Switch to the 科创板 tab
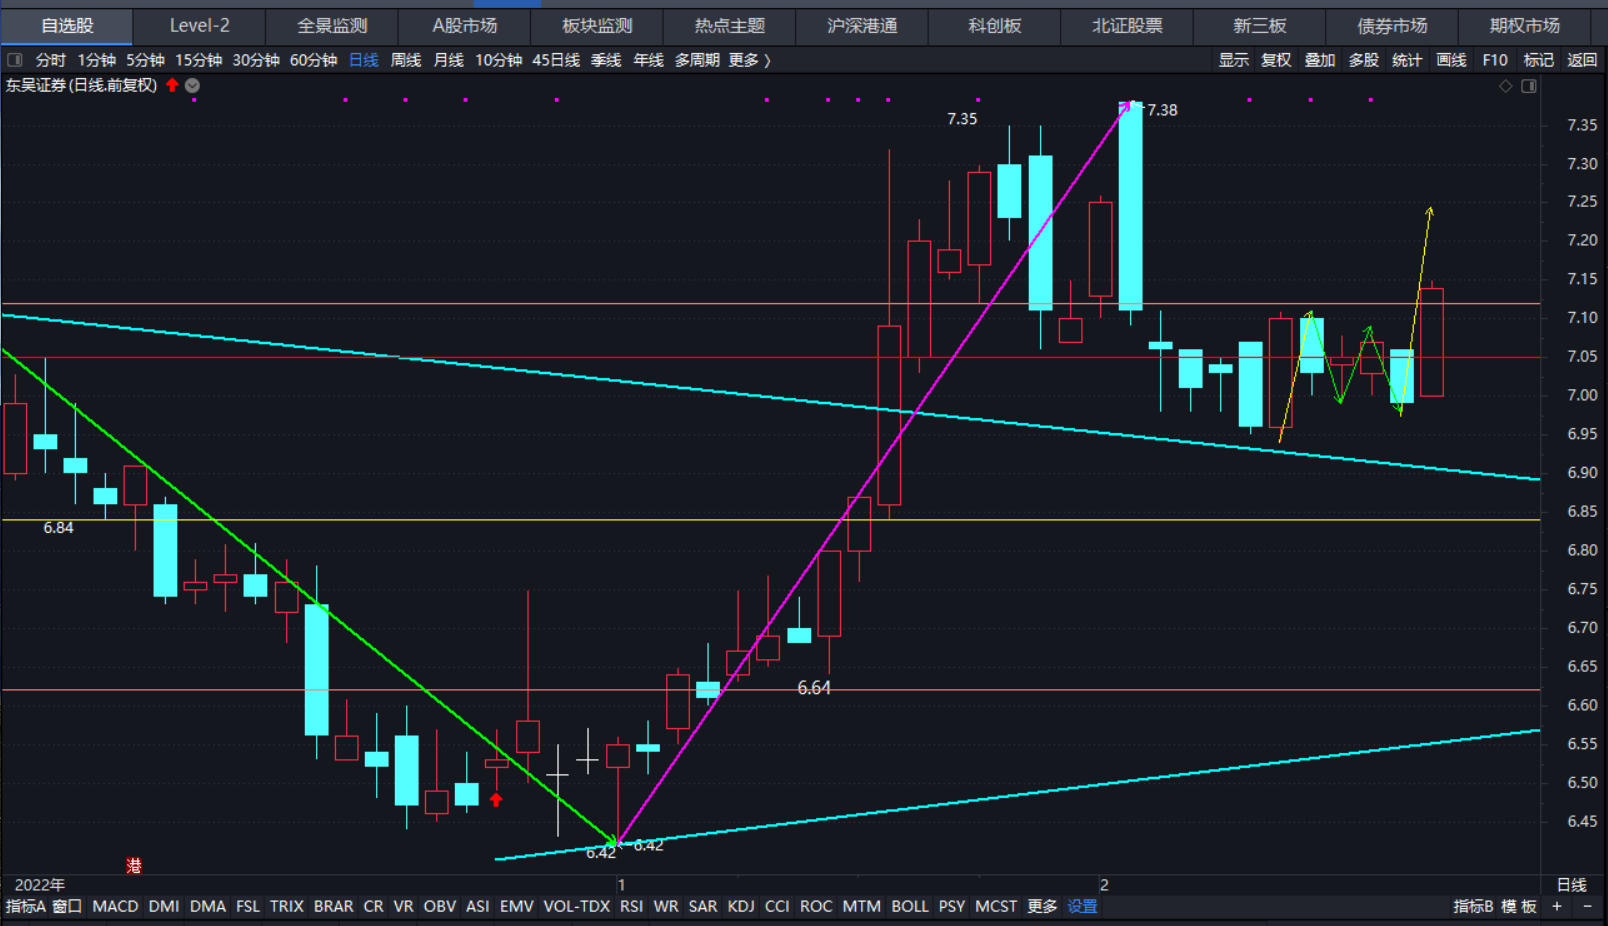 click(x=994, y=25)
